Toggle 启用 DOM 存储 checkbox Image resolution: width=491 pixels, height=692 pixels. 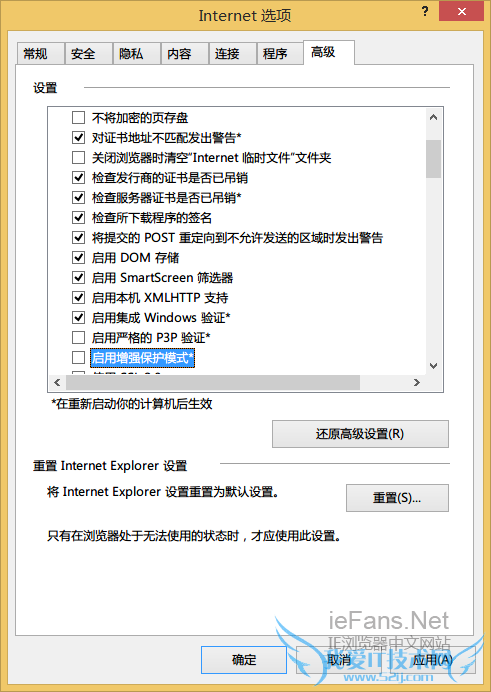(x=79, y=257)
